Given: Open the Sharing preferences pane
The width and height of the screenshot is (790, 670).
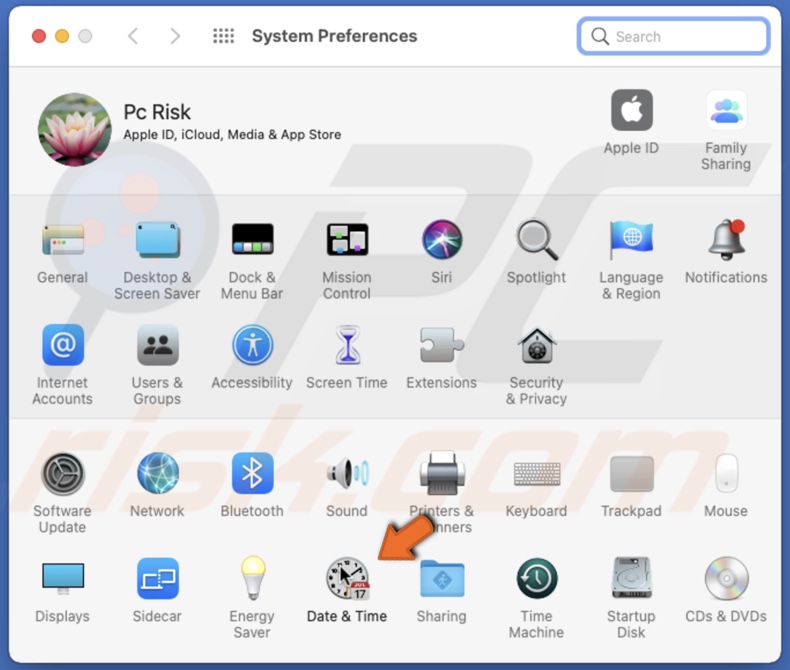Looking at the screenshot, I should coord(442,578).
